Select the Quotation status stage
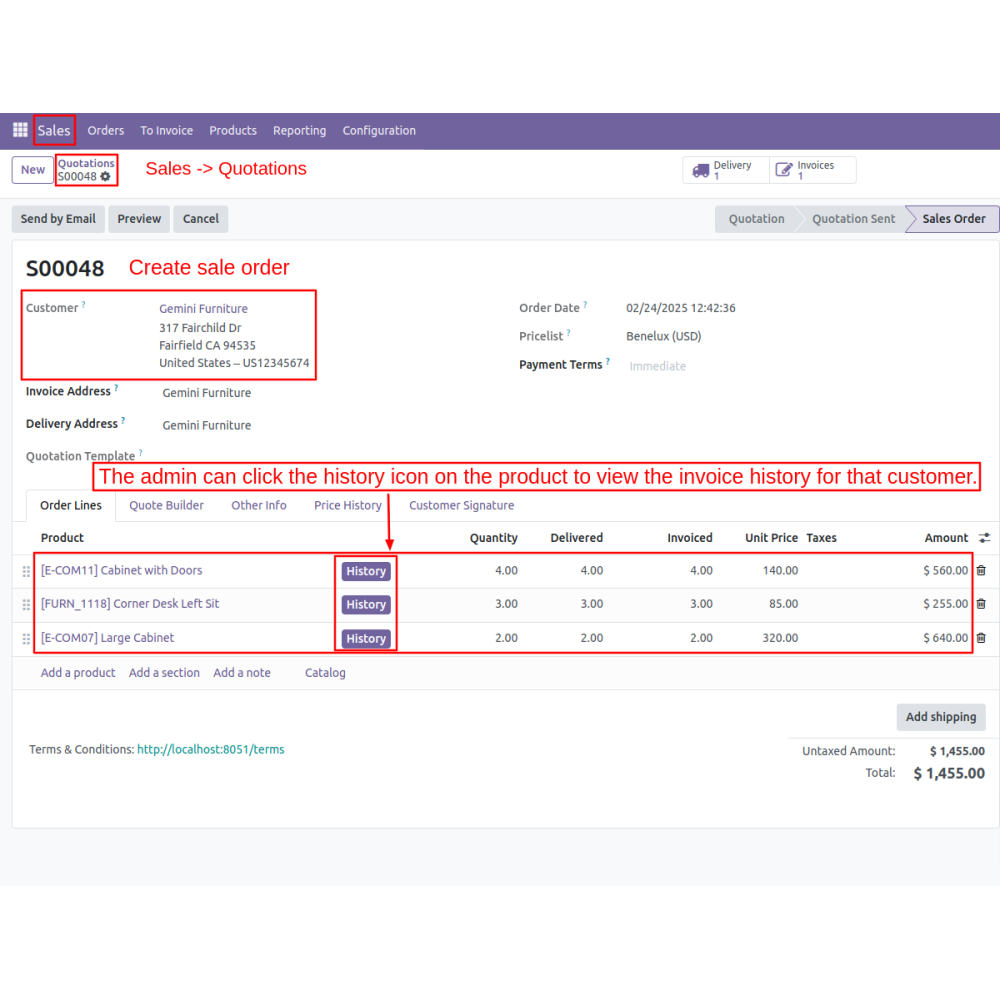 pyautogui.click(x=756, y=219)
